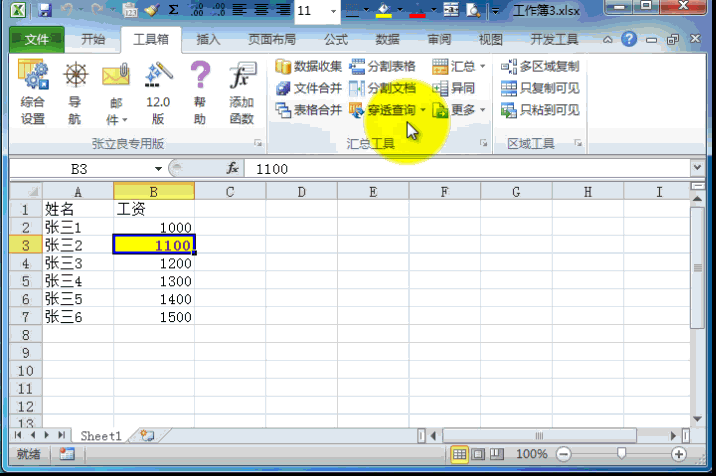Select the 数据收集 tool
This screenshot has width=716, height=476.
(x=309, y=66)
